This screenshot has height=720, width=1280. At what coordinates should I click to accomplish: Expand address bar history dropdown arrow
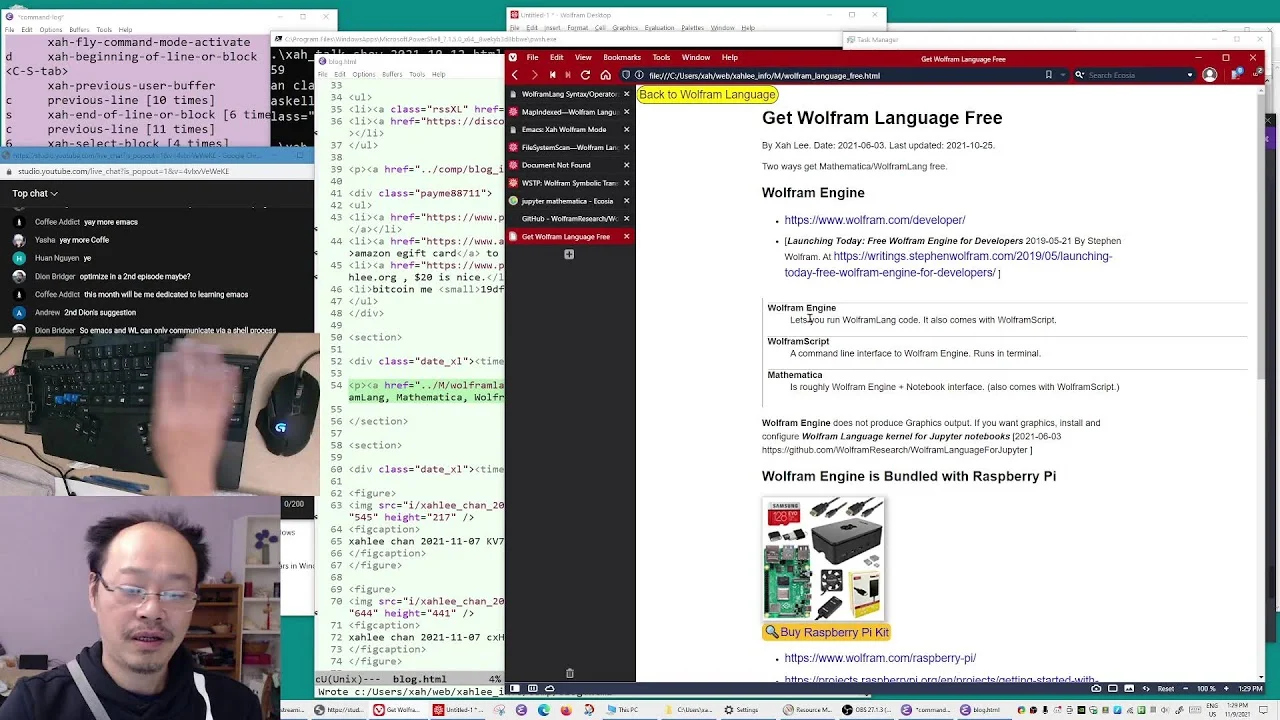coord(1061,75)
